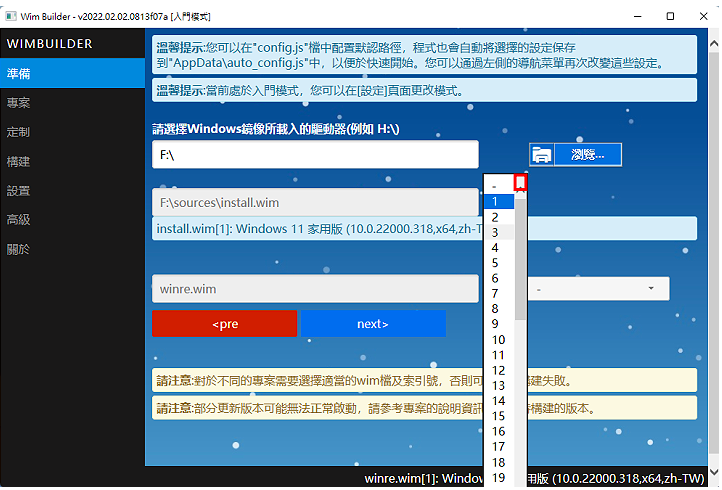Select index 7 from the list
722x490 pixels.
[499, 293]
